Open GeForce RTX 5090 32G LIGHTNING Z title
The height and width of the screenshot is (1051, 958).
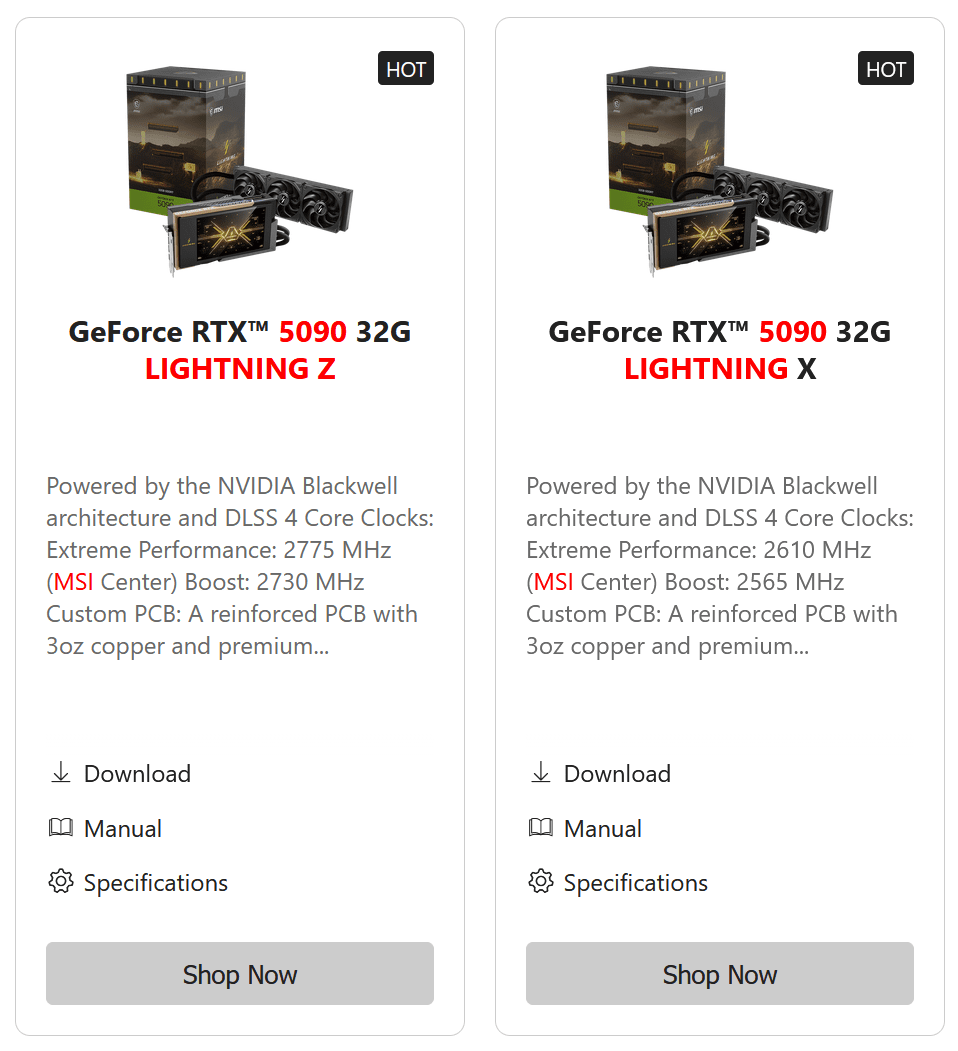pos(240,350)
